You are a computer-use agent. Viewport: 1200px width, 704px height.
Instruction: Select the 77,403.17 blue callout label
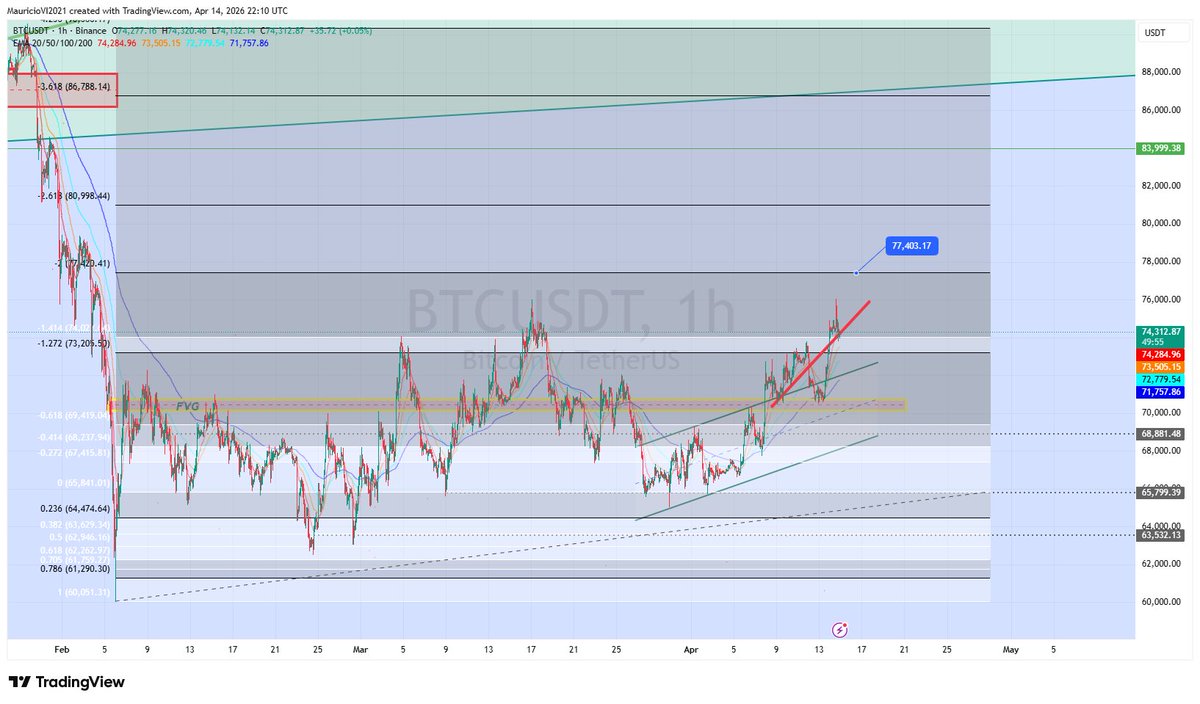pos(911,245)
